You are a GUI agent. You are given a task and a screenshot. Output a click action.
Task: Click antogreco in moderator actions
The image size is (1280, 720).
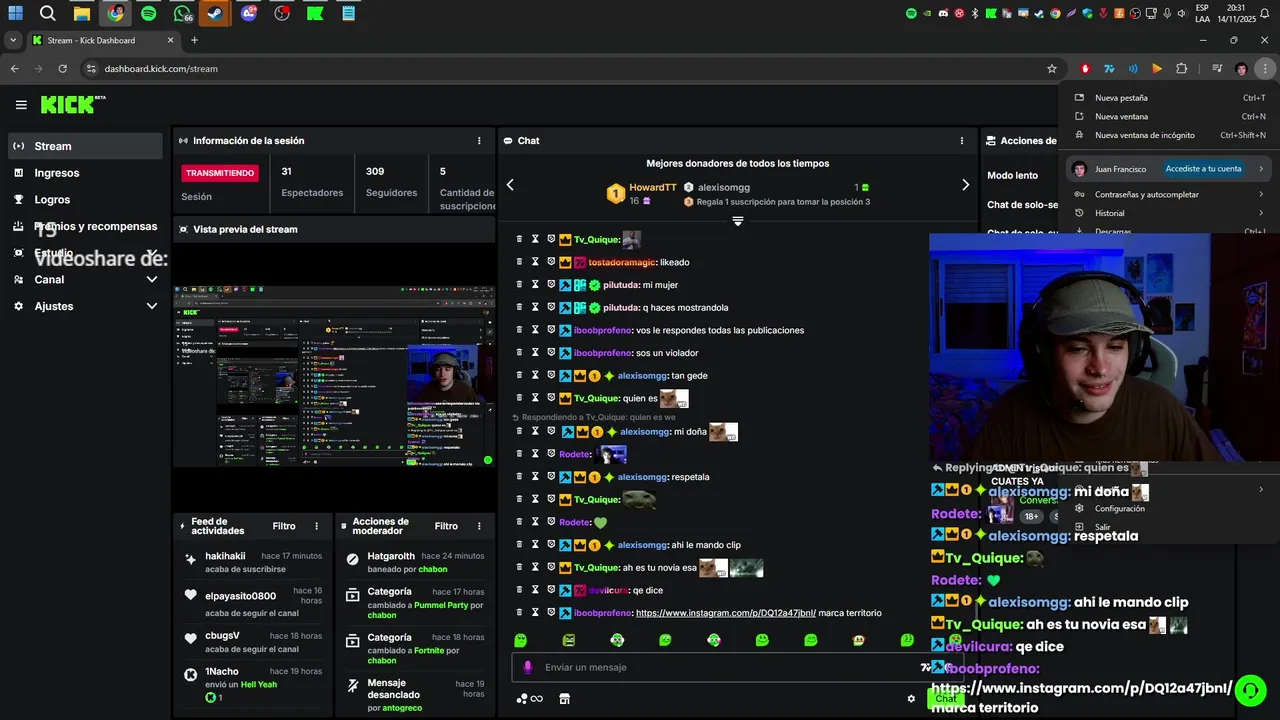point(403,708)
